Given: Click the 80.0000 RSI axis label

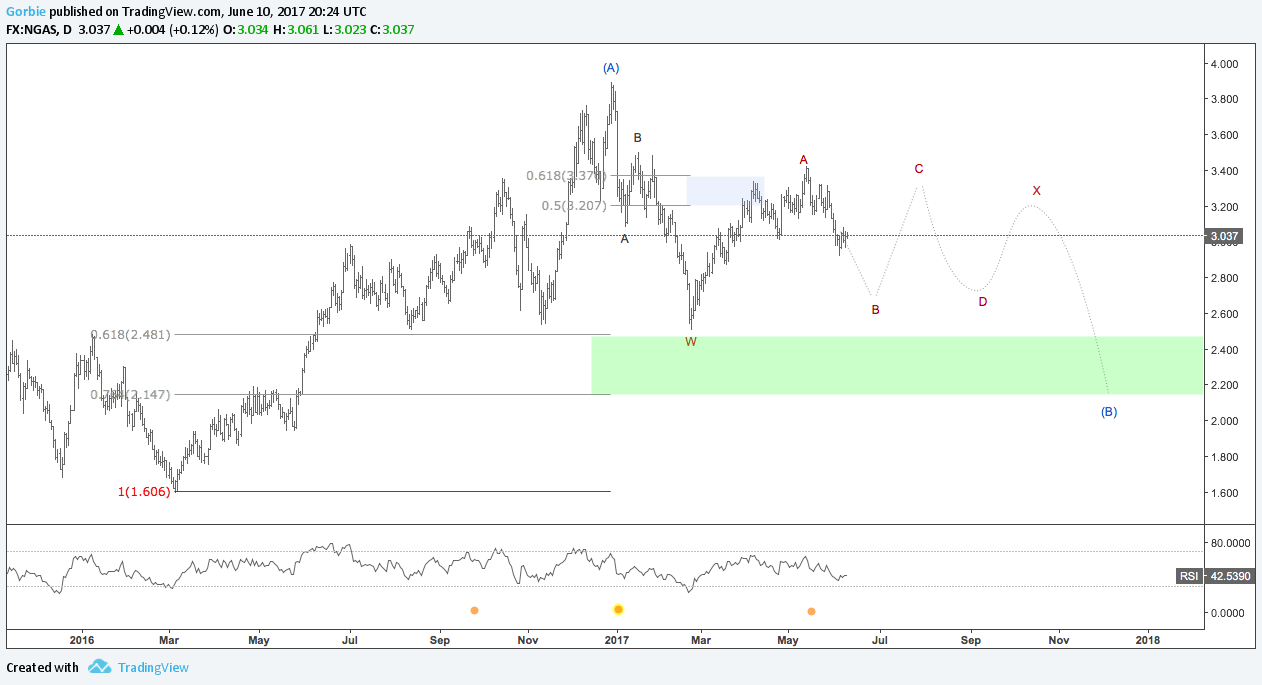Looking at the screenshot, I should [1230, 543].
